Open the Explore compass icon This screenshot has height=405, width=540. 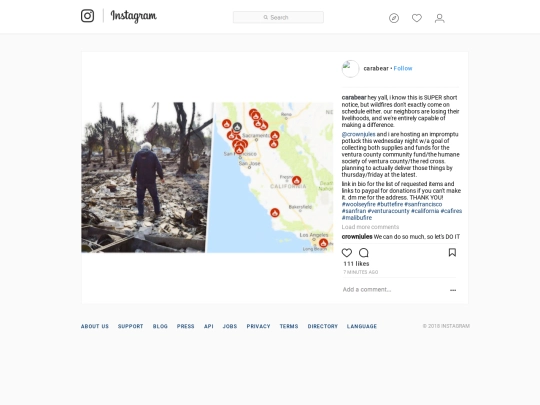394,18
